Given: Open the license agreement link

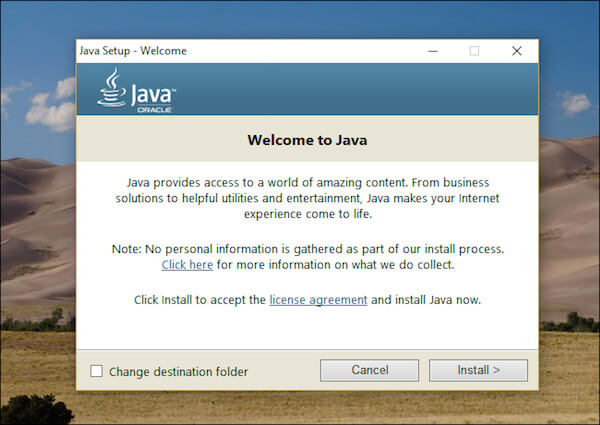Looking at the screenshot, I should [x=318, y=300].
